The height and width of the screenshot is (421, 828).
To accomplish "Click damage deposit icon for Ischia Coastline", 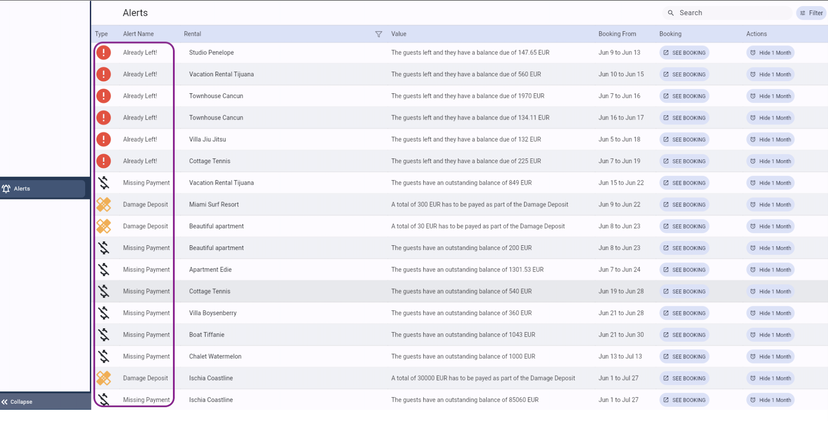I will [x=104, y=378].
